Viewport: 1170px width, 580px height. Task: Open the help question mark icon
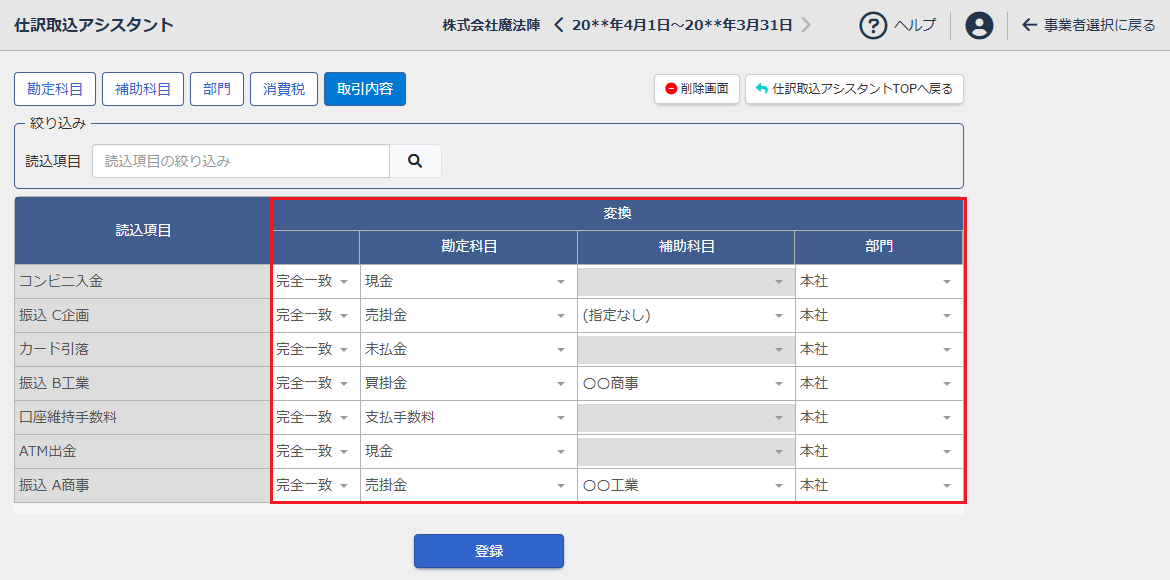pyautogui.click(x=873, y=25)
